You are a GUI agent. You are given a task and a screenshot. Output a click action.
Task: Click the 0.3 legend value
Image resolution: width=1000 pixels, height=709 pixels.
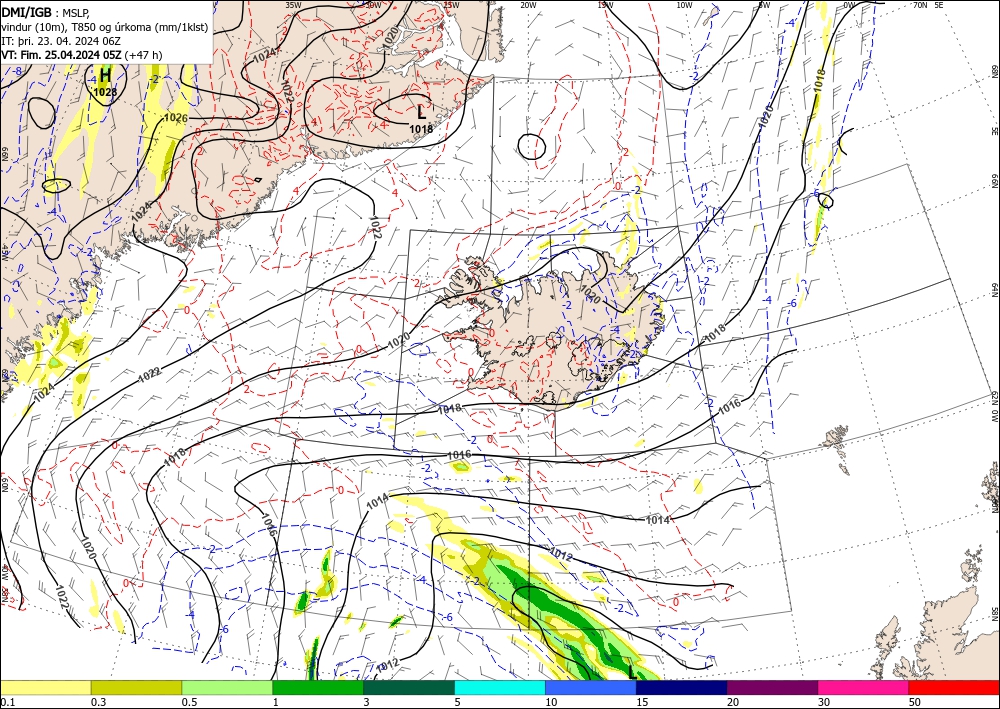[x=98, y=702]
